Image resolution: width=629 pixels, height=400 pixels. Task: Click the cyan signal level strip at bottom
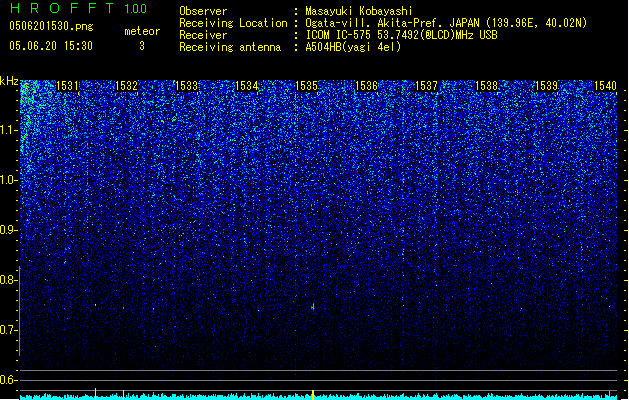pyautogui.click(x=318, y=397)
